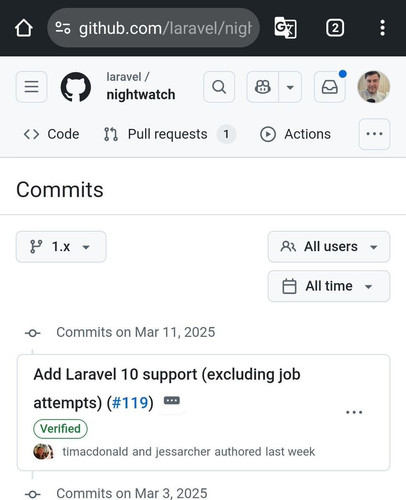The image size is (406, 500).
Task: Open pull request link #119
Action: click(130, 403)
